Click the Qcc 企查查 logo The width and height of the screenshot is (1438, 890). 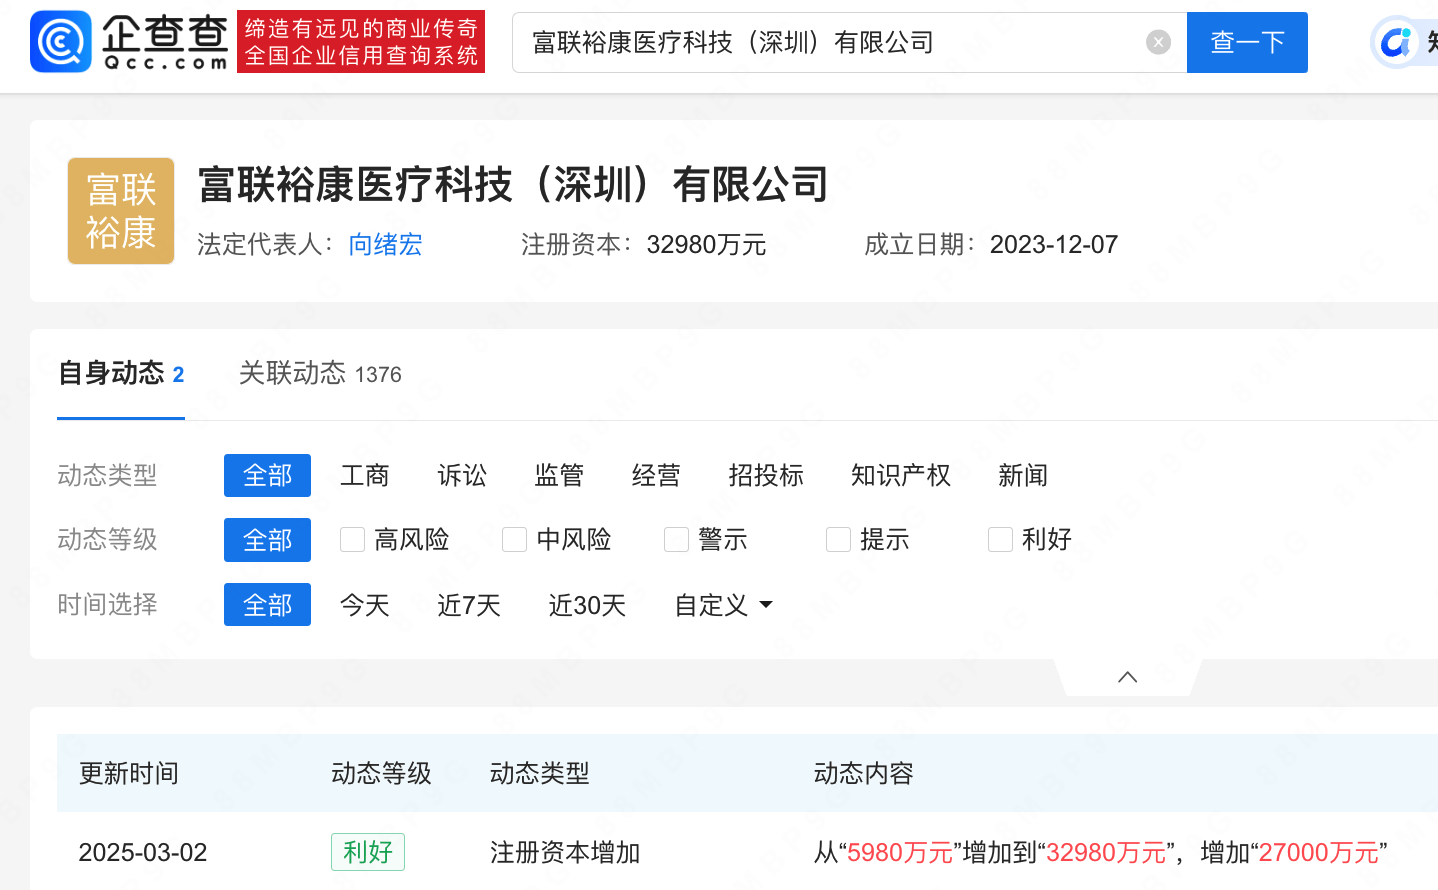(129, 42)
